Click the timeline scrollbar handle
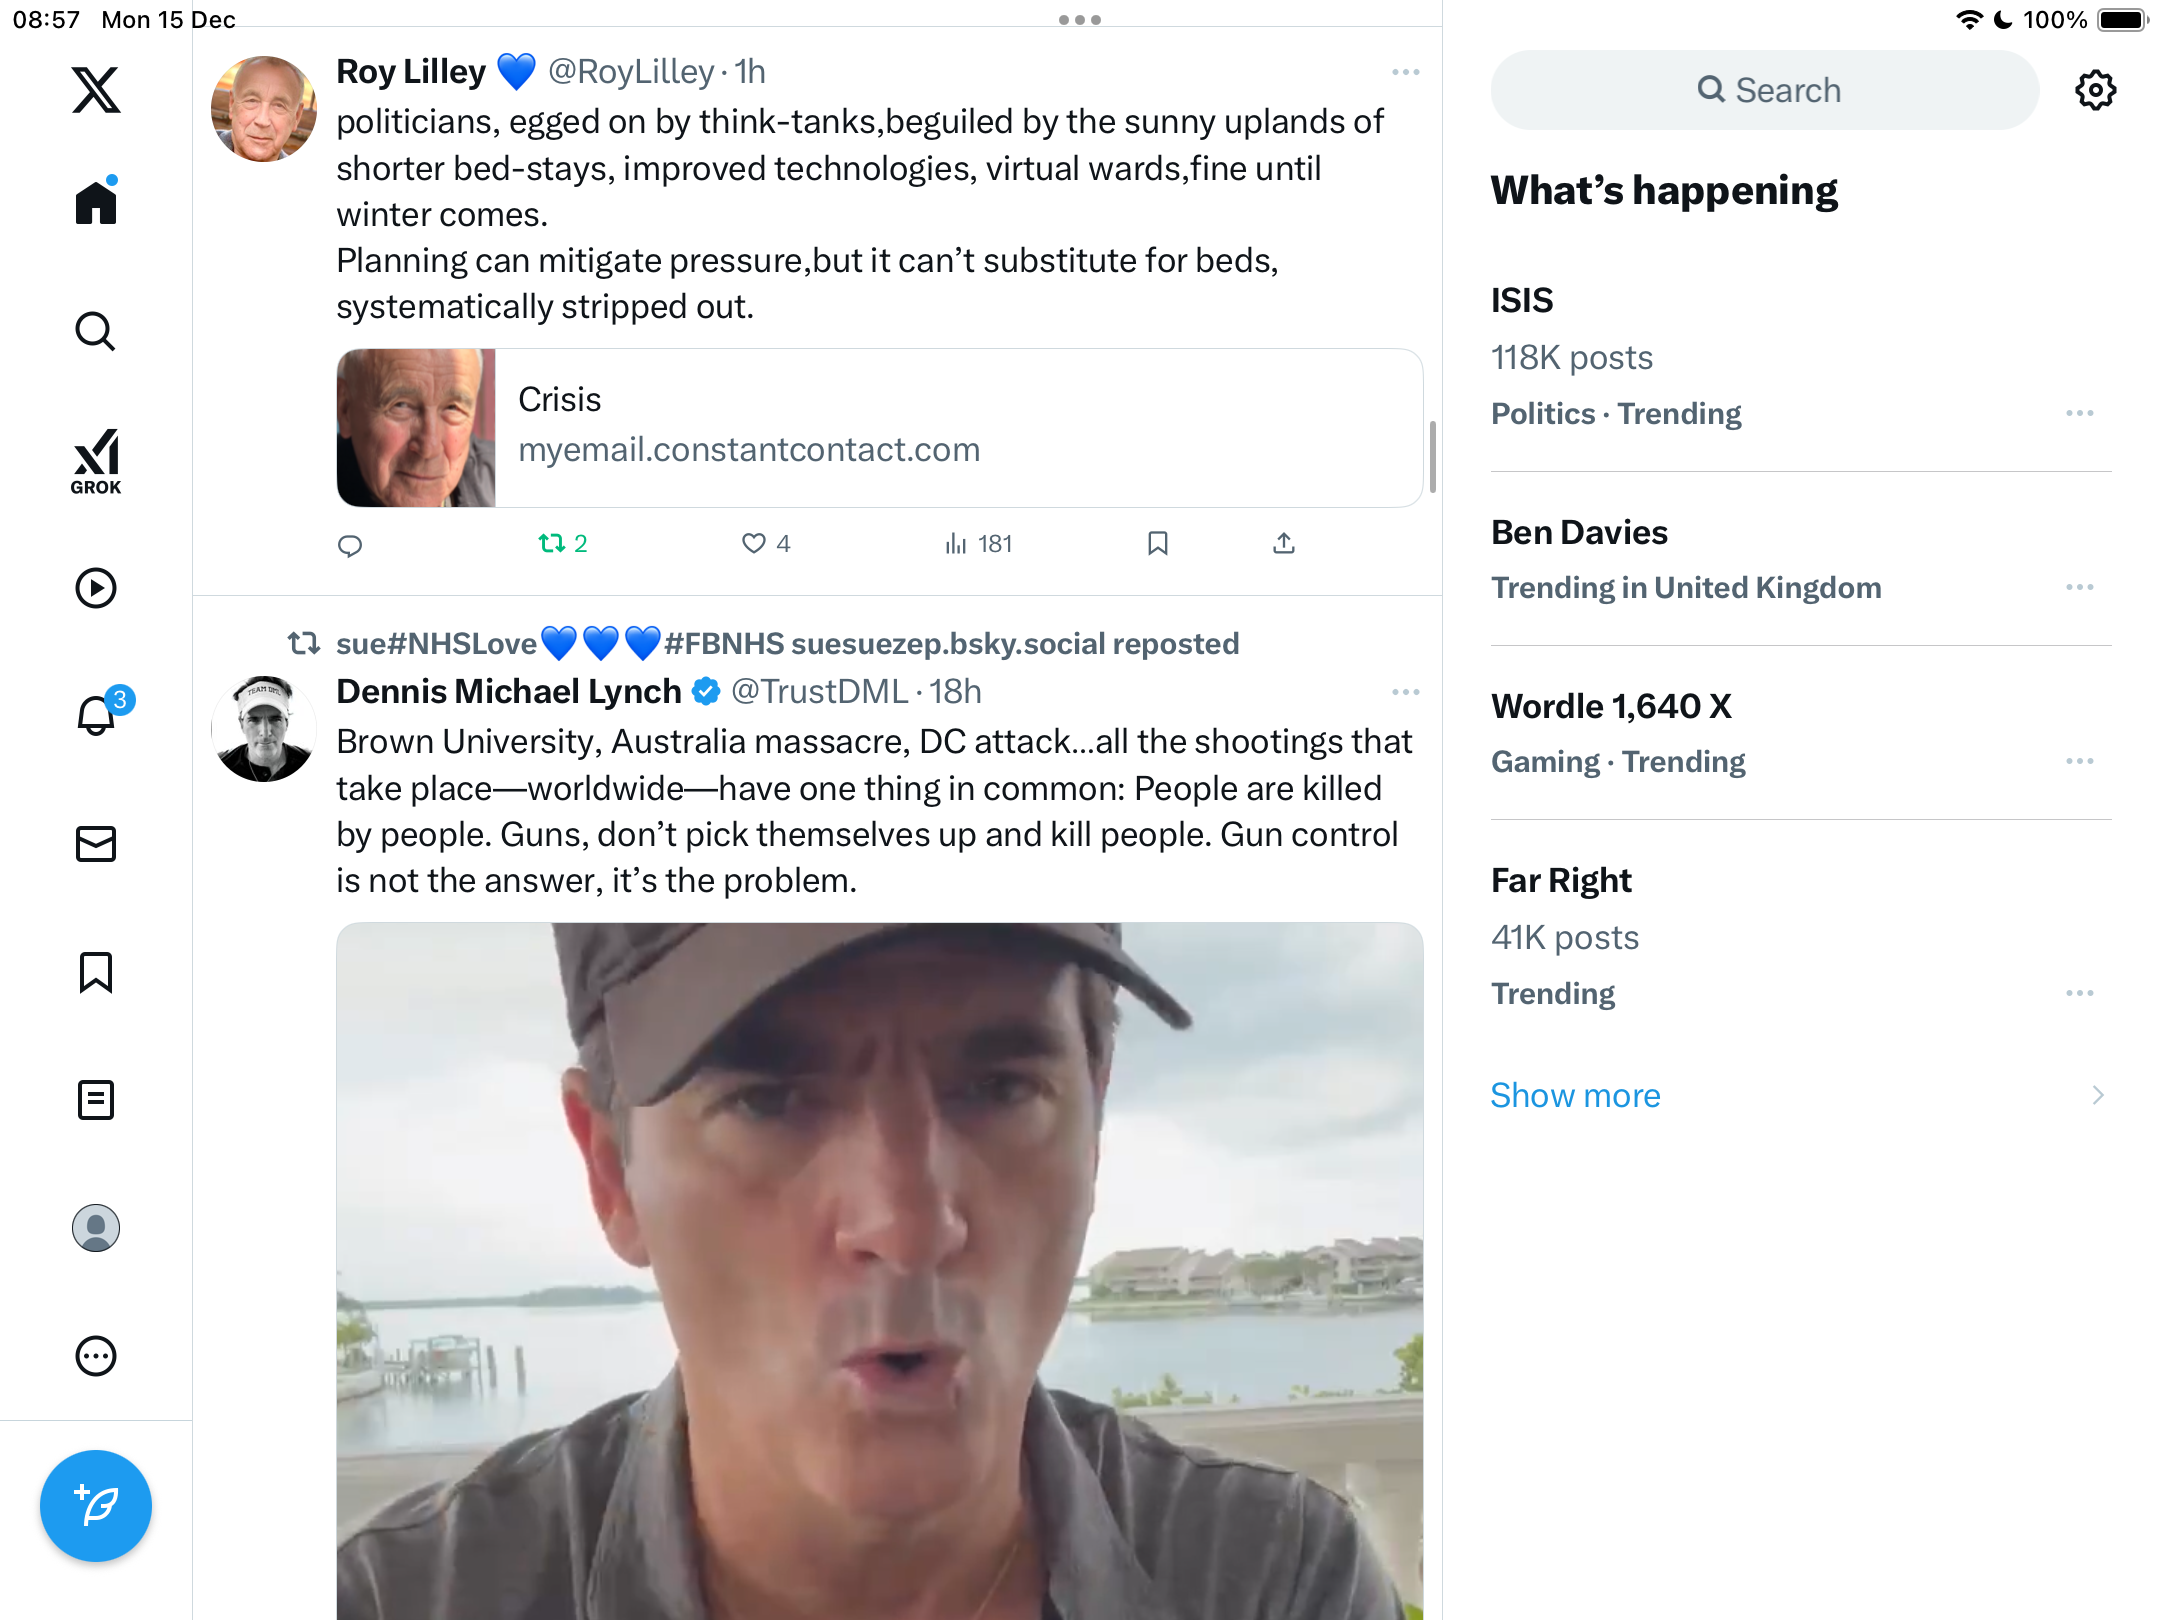This screenshot has height=1620, width=2160. coord(1433,457)
